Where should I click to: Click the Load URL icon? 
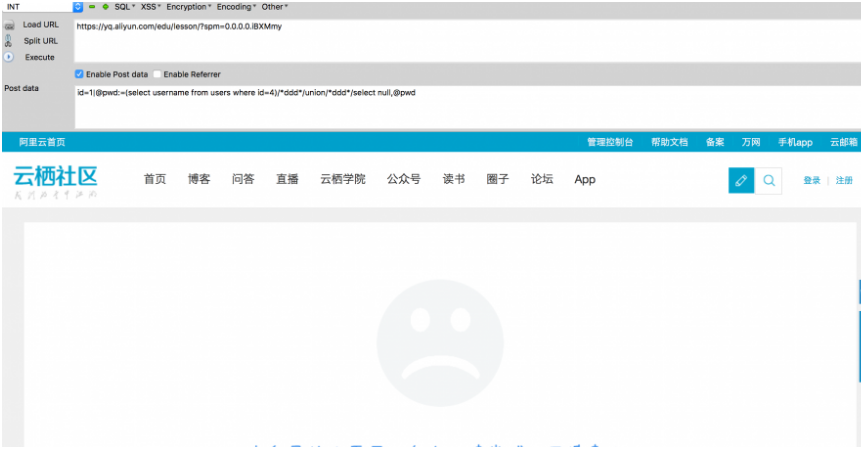tap(9, 25)
